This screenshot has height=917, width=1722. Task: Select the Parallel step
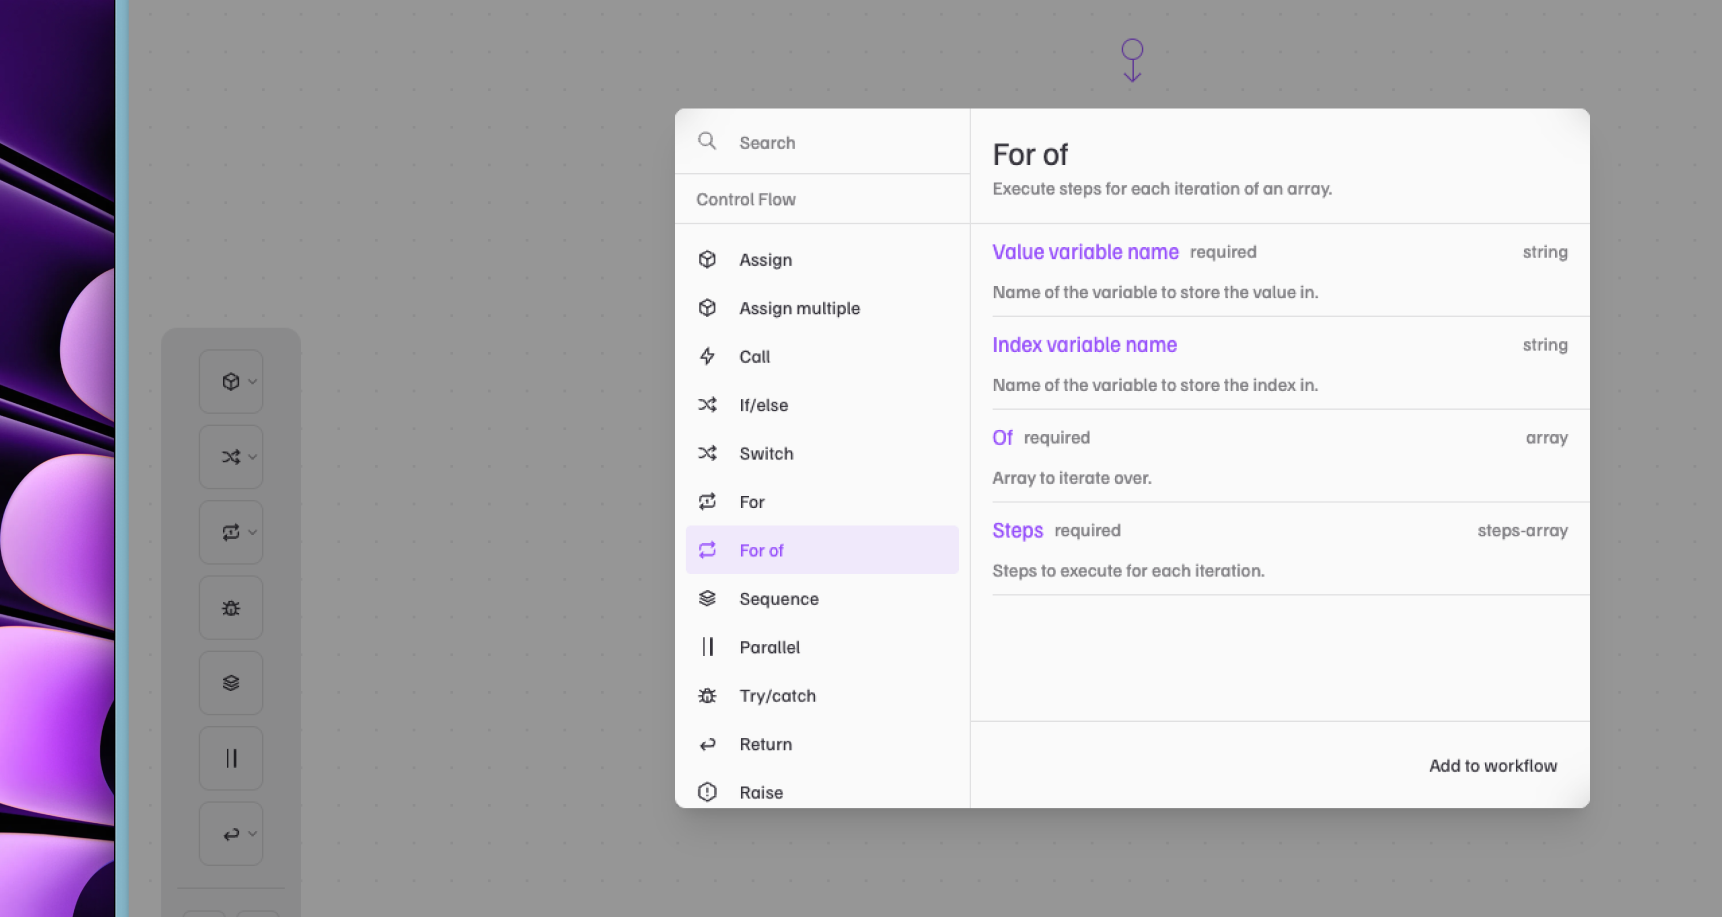tap(822, 647)
